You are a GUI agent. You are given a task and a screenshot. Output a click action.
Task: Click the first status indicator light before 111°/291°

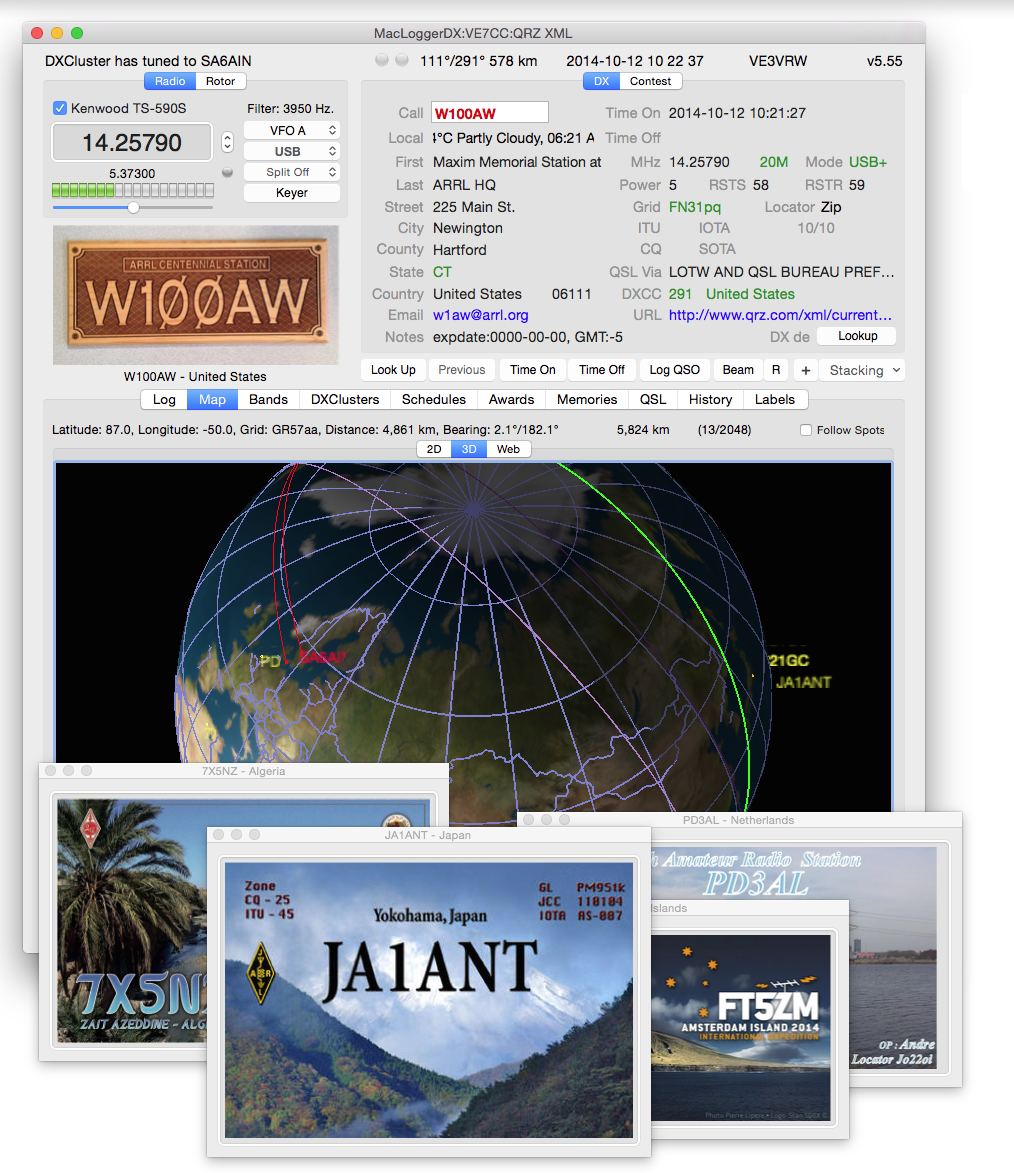point(382,60)
